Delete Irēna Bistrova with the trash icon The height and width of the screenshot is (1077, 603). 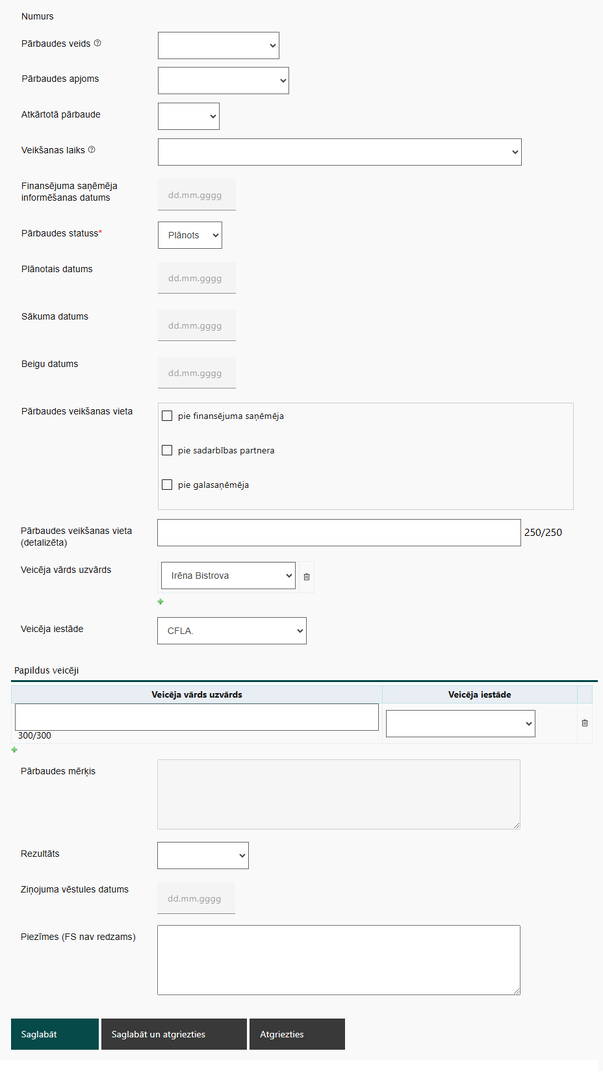click(306, 577)
